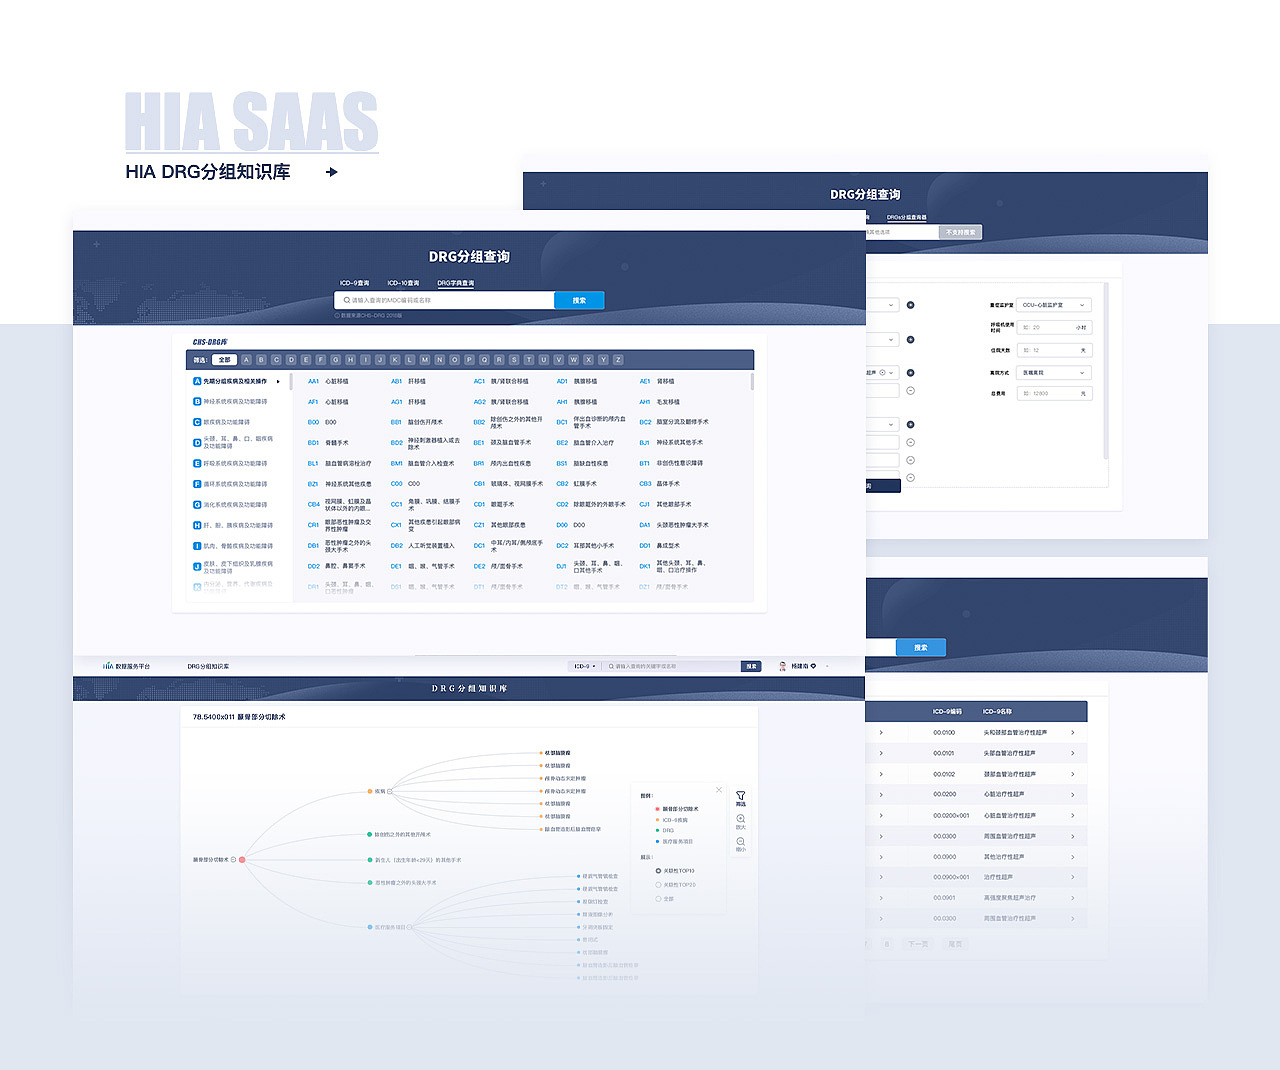Image resolution: width=1280 pixels, height=1070 pixels.
Task: Open the ICD-9 dropdown in the bottom navbar
Action: click(x=582, y=666)
